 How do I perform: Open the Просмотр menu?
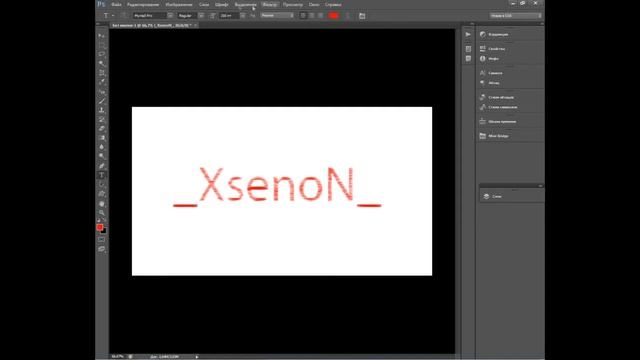[293, 4]
